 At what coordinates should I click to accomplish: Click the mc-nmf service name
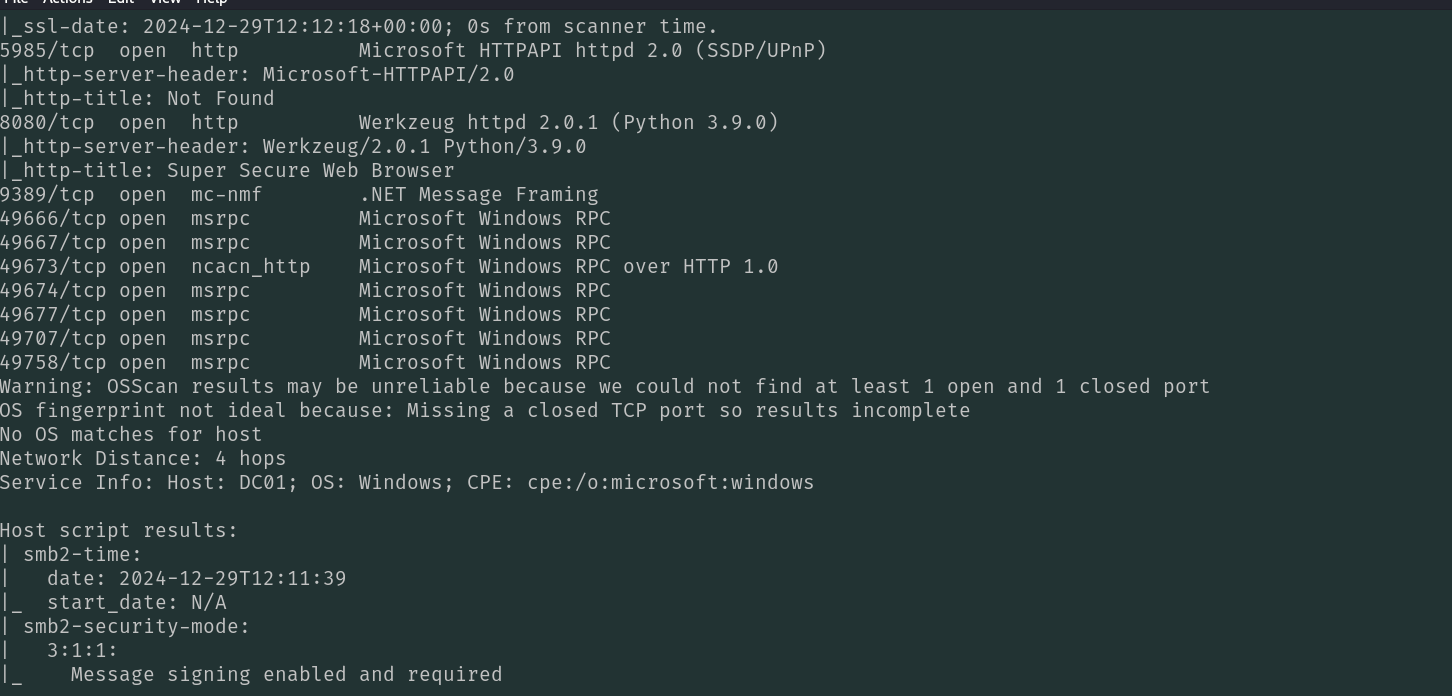click(x=226, y=195)
